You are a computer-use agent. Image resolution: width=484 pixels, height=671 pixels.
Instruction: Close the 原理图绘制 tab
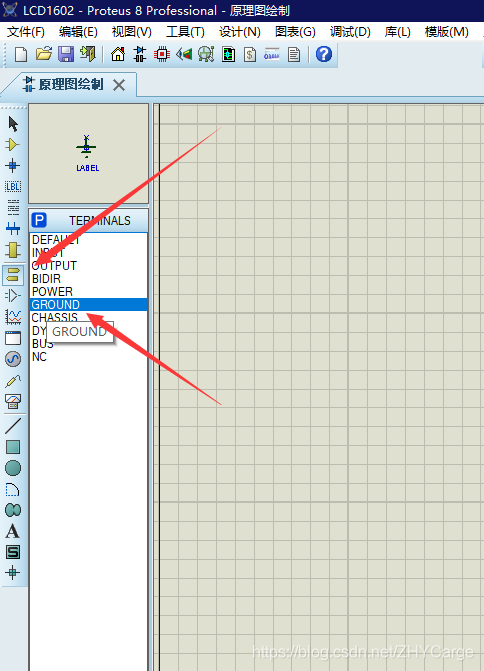pos(119,85)
